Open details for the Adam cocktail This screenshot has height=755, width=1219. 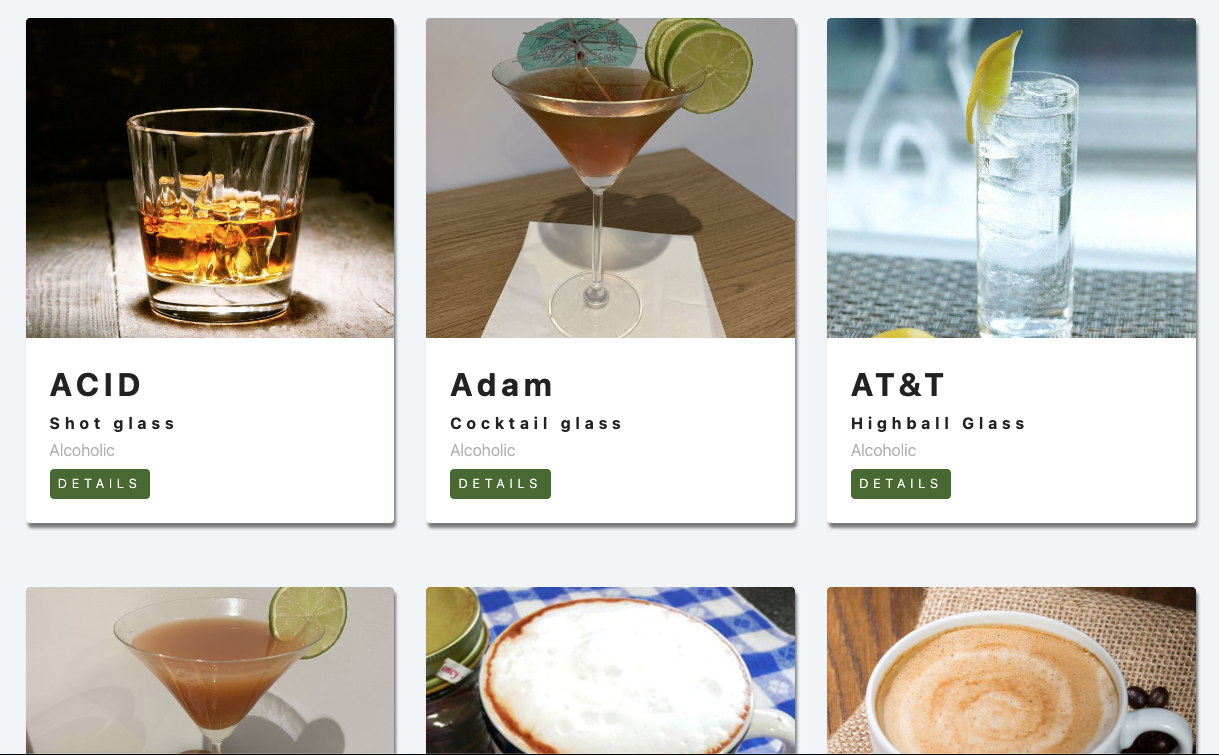point(500,484)
